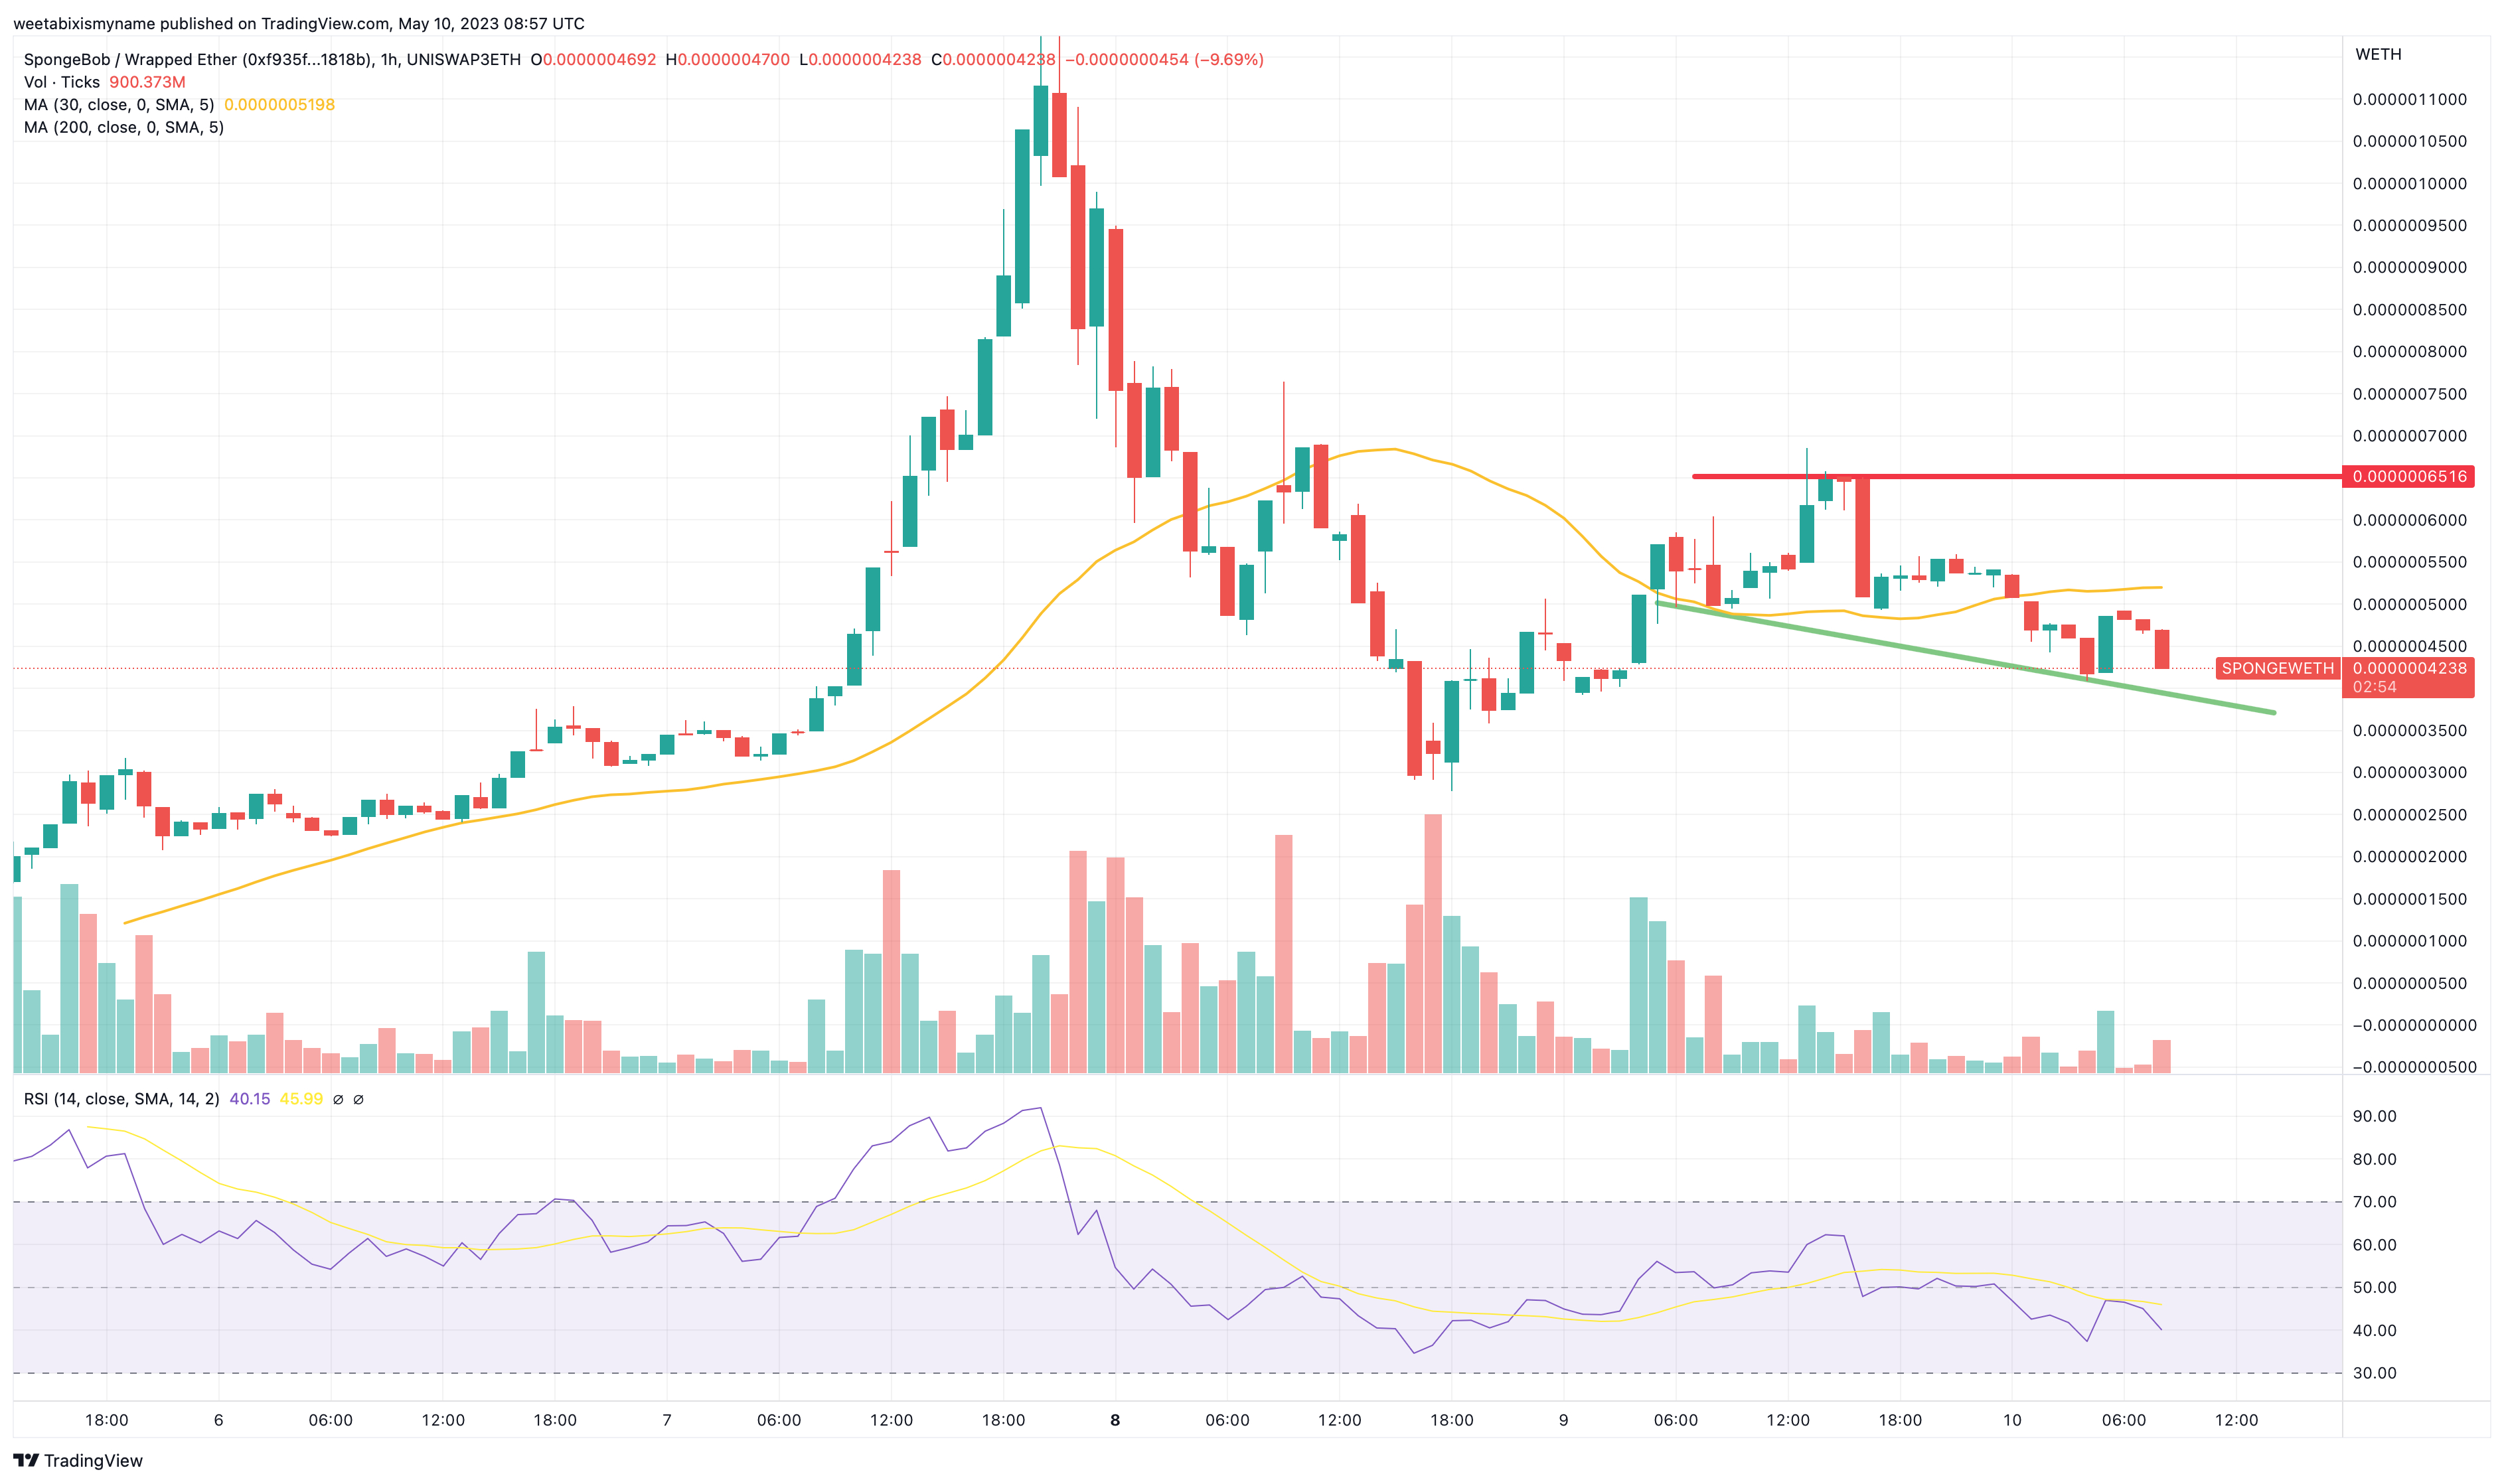Viewport: 2504px width, 1484px height.
Task: Click the Vol · Ticks indicator legend
Action: [62, 82]
